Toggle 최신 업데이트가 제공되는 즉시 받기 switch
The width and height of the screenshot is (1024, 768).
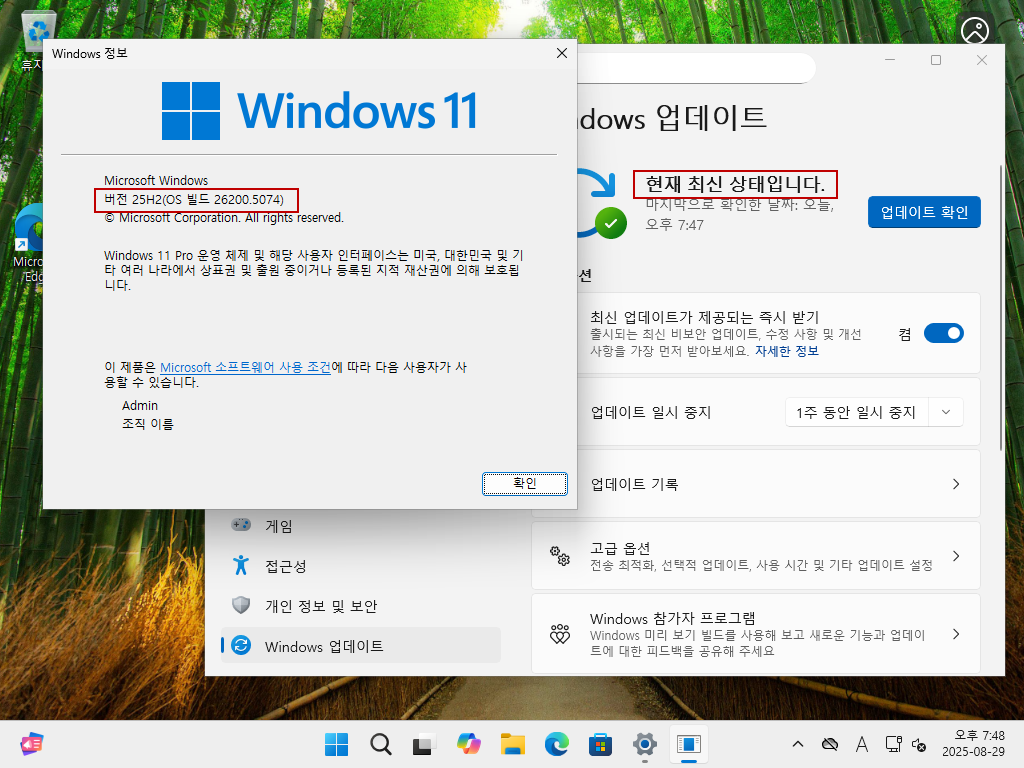(944, 334)
